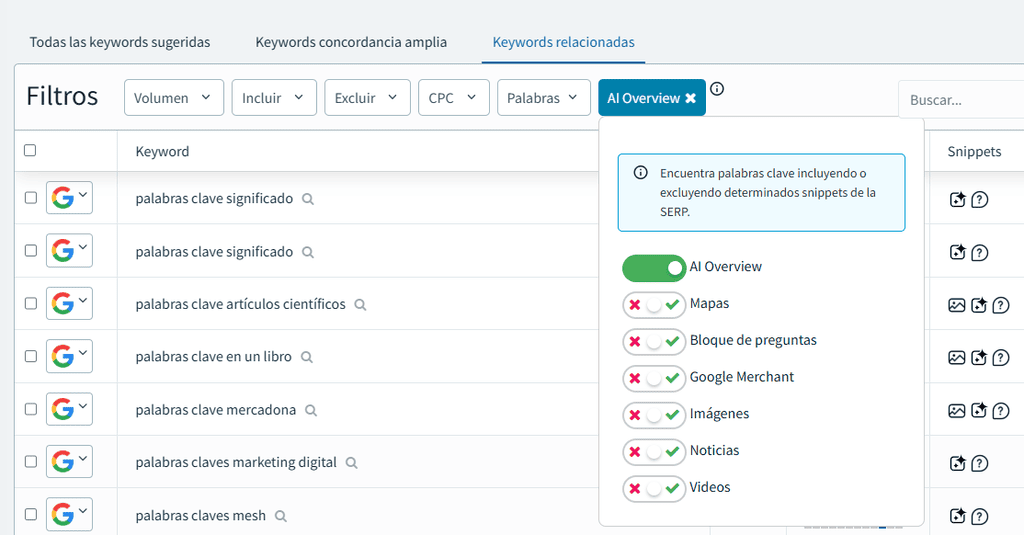Toggle the Google Merchant snippet switch
Screen dimensions: 1024x535
[x=654, y=378]
